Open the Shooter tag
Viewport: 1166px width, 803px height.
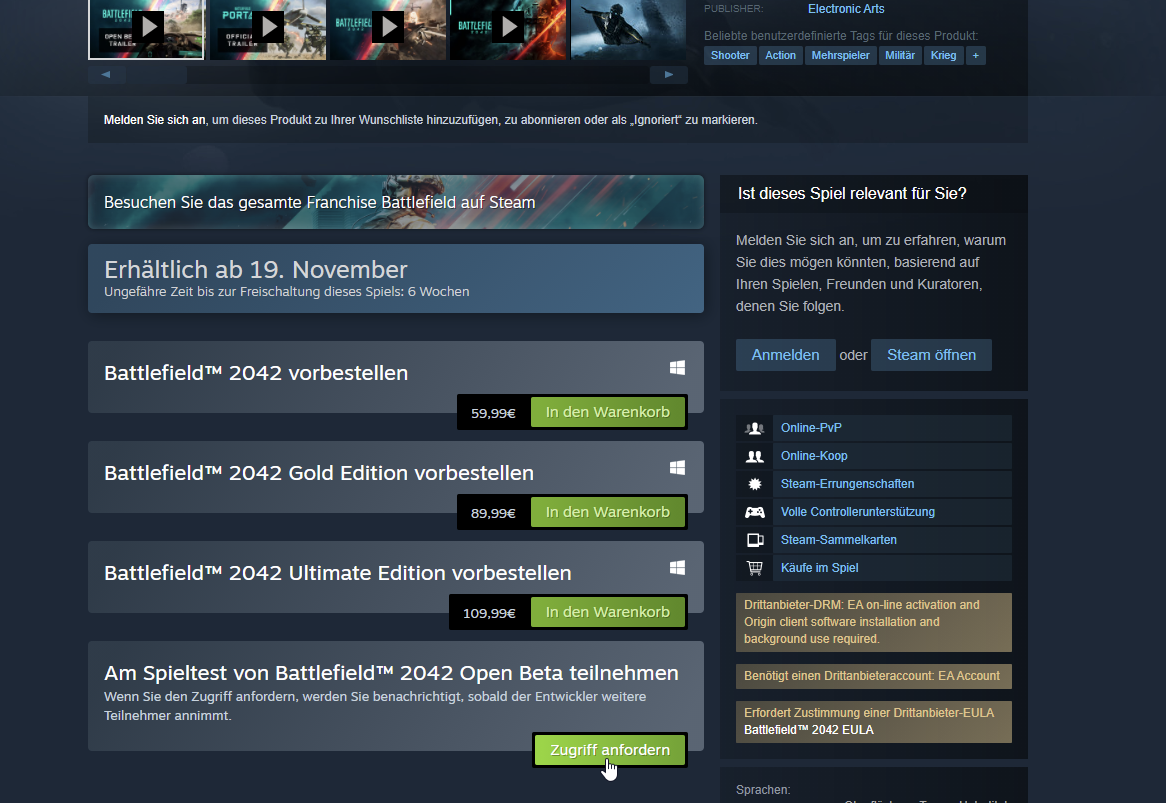coord(730,56)
